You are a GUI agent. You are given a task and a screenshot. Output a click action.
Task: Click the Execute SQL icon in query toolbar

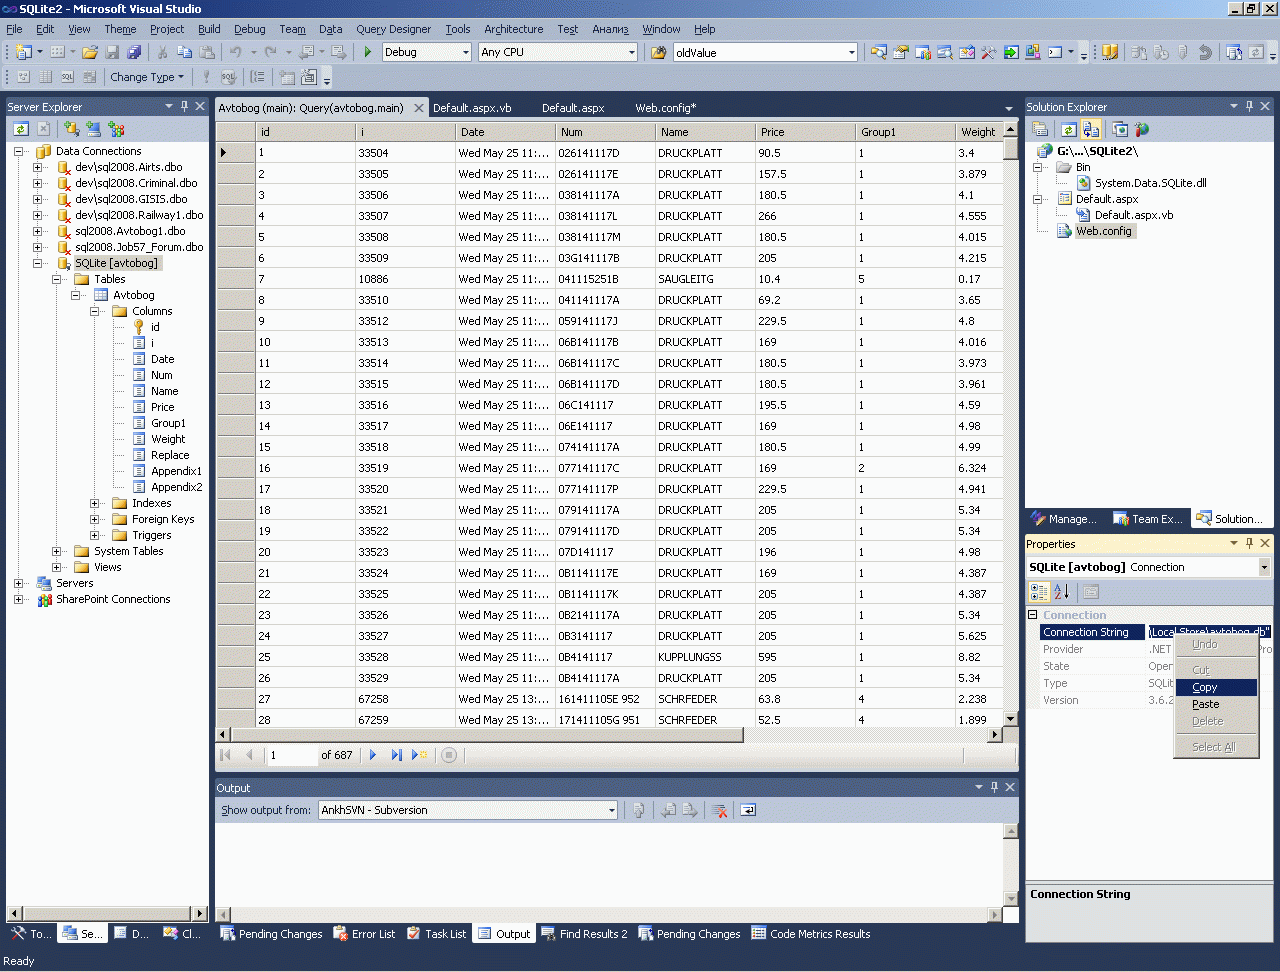coord(207,77)
